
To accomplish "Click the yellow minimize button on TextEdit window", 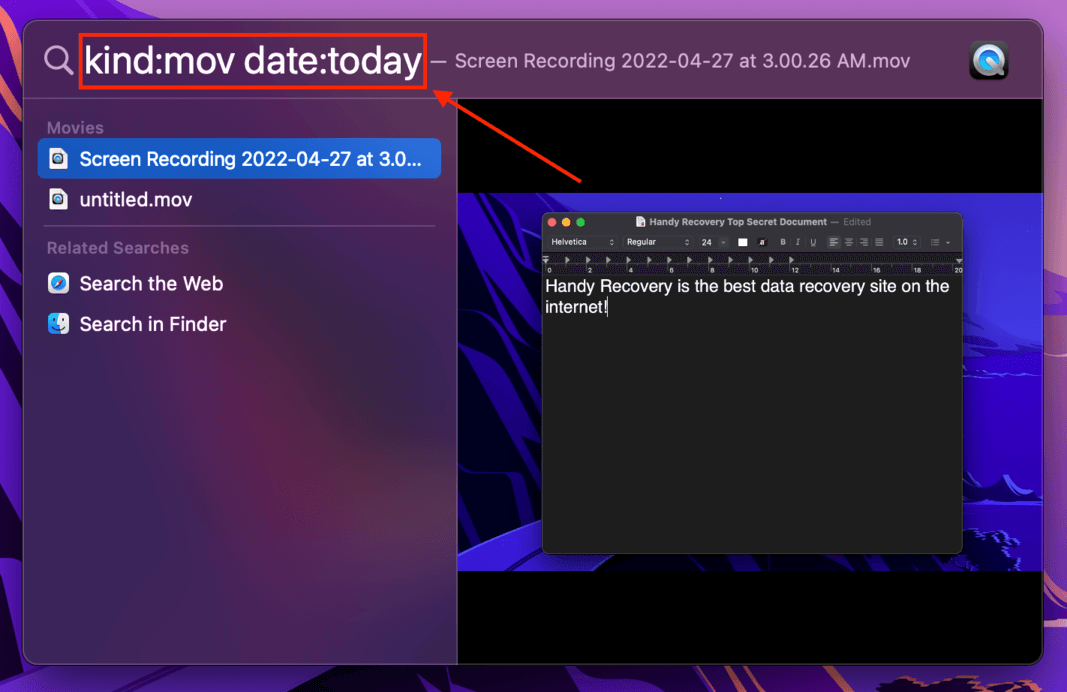I will pos(566,223).
